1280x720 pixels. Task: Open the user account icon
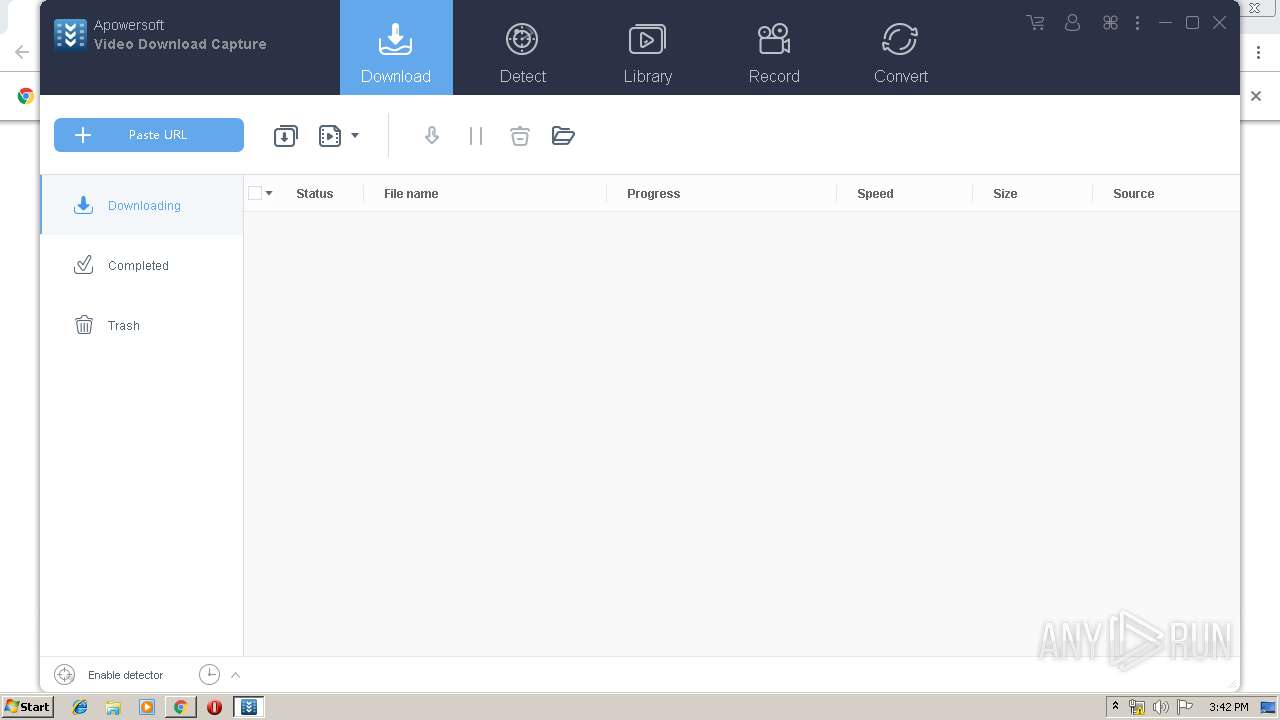pyautogui.click(x=1072, y=22)
